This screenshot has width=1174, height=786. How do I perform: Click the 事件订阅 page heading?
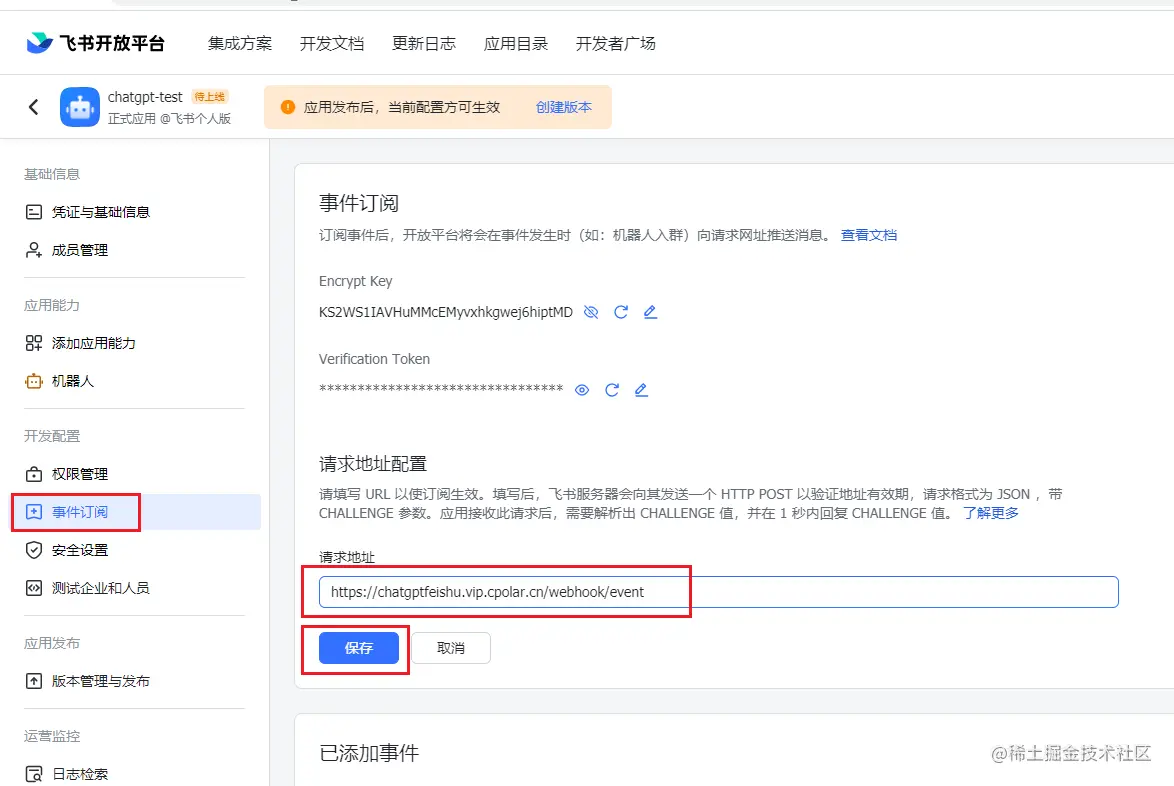(x=359, y=203)
